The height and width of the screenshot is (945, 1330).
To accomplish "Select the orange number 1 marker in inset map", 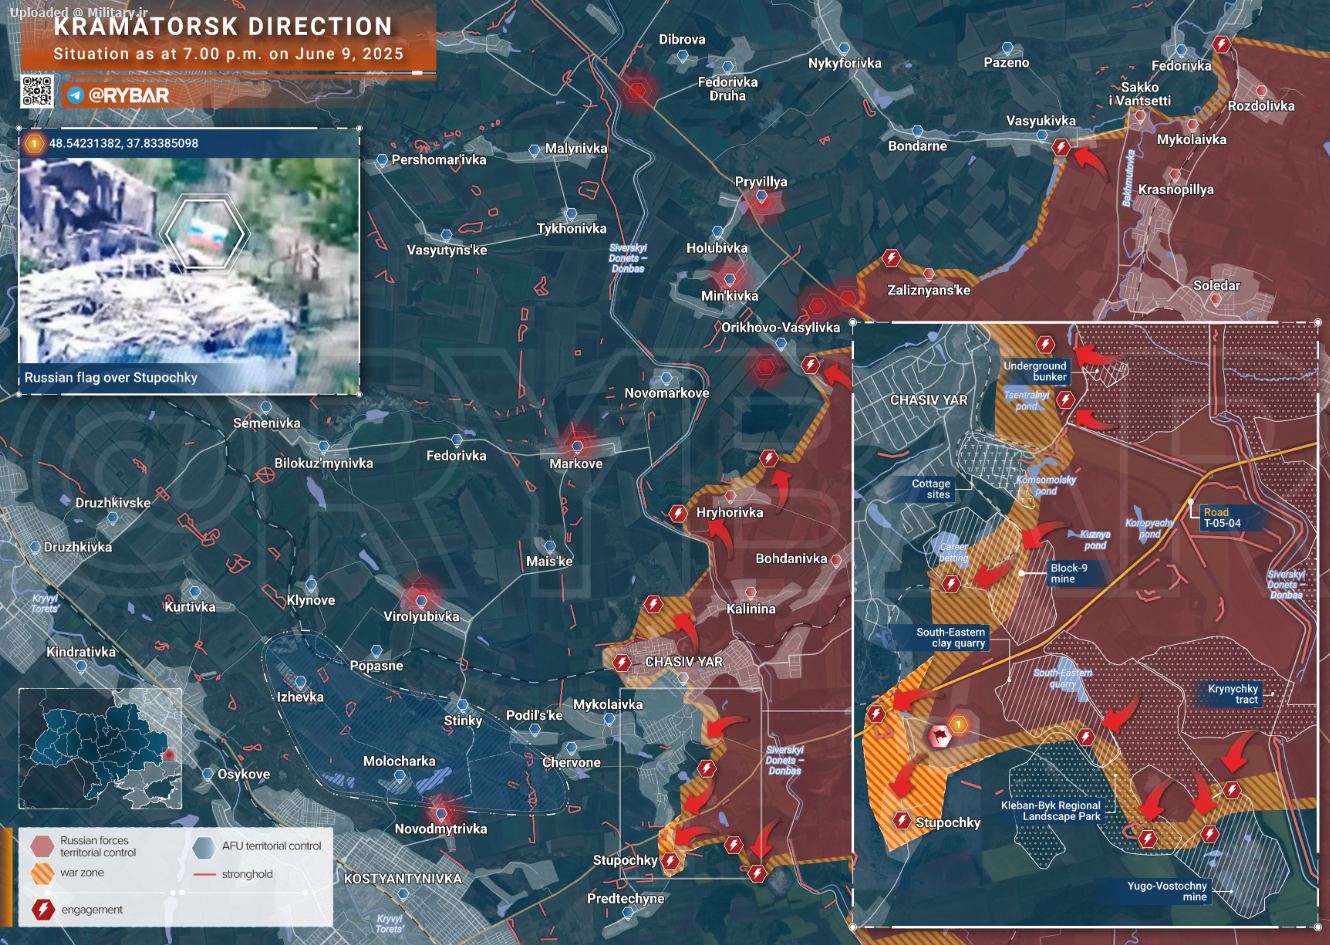I will point(959,724).
